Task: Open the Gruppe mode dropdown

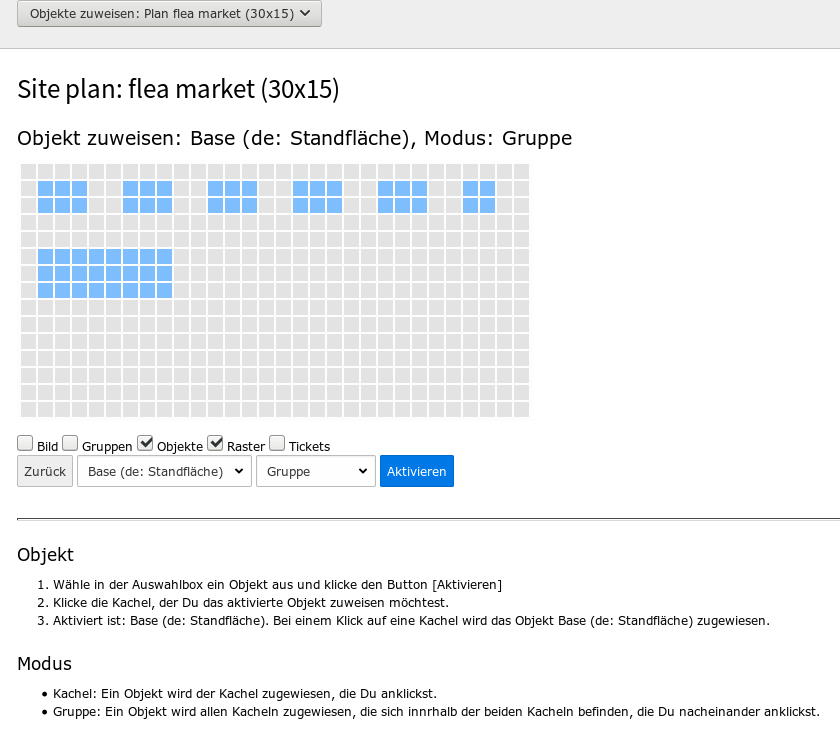Action: coord(316,471)
